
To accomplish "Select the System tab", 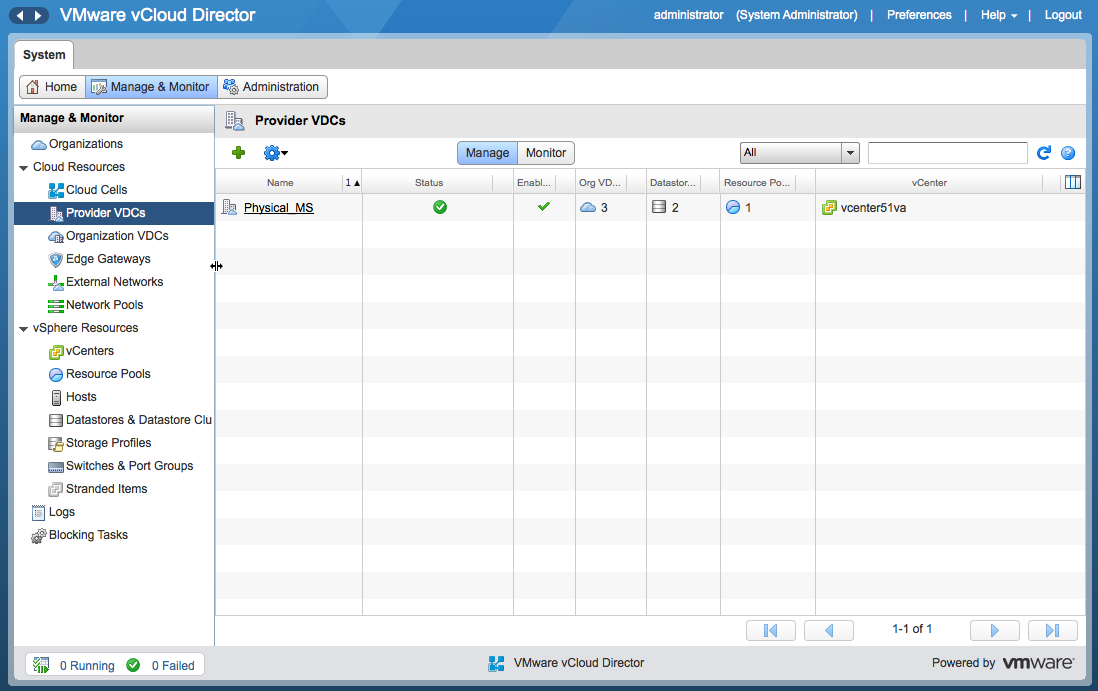I will click(x=44, y=55).
